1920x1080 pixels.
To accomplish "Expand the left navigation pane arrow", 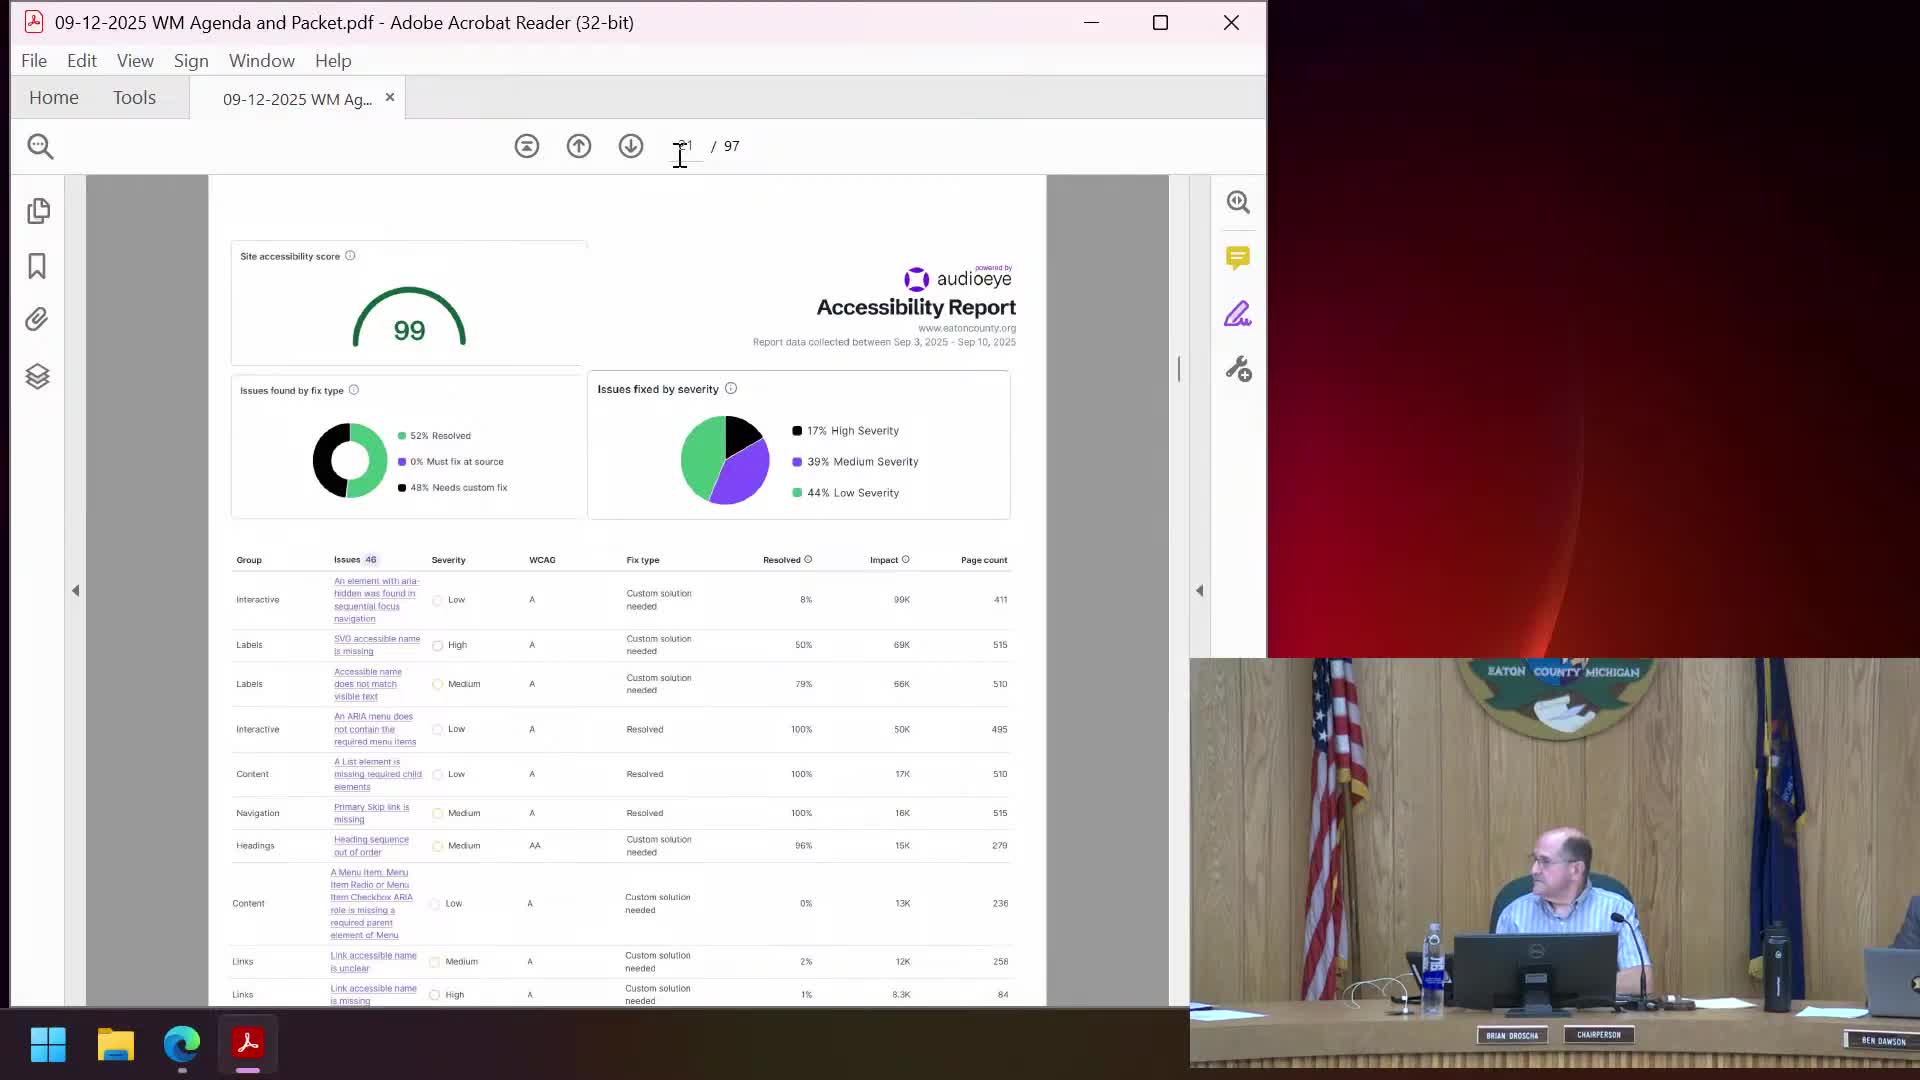I will pos(75,591).
